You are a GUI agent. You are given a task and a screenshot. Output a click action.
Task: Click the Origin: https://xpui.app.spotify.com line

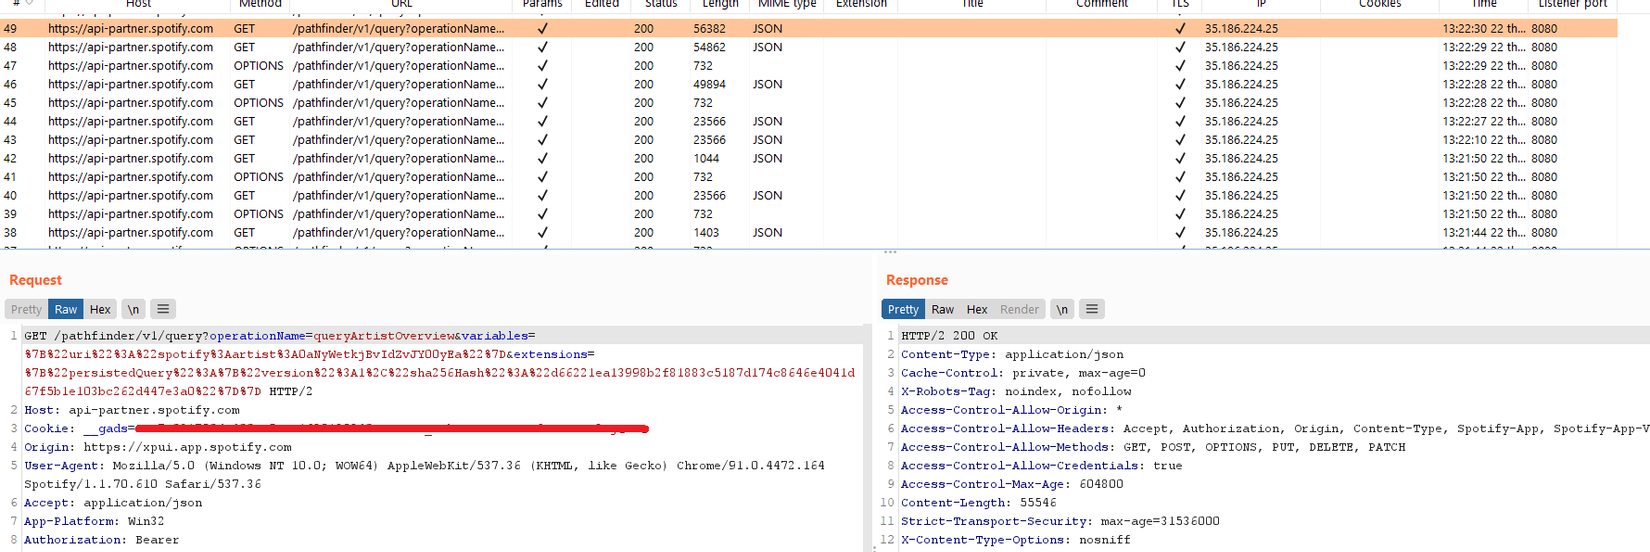coord(158,447)
